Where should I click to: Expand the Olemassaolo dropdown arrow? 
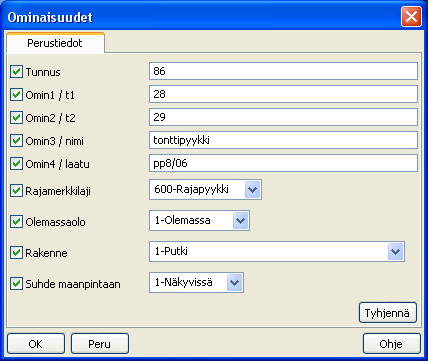pos(240,221)
